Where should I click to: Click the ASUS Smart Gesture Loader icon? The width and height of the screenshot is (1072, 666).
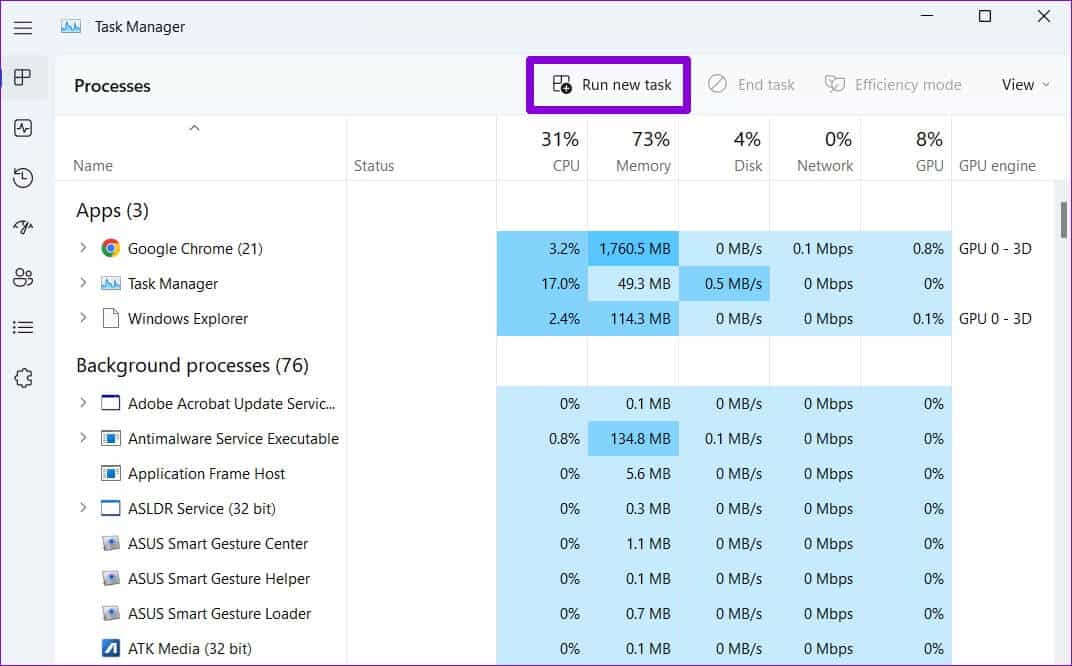(110, 613)
